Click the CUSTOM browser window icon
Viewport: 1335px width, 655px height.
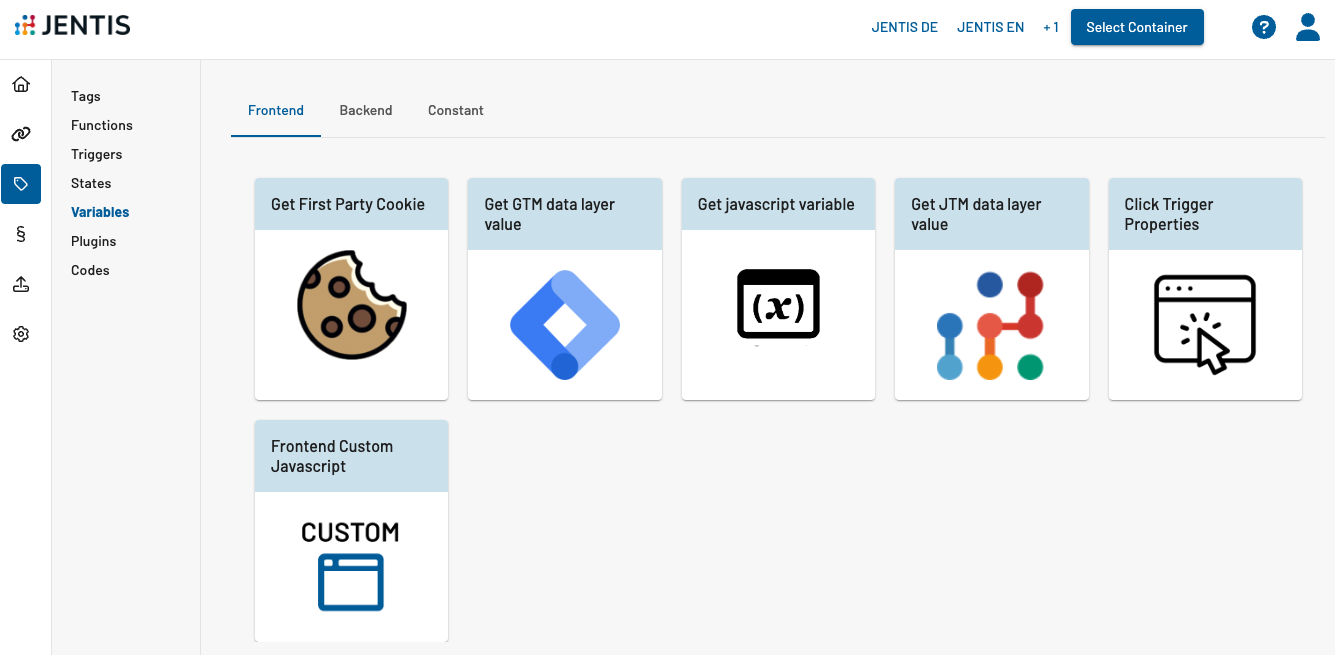[351, 565]
